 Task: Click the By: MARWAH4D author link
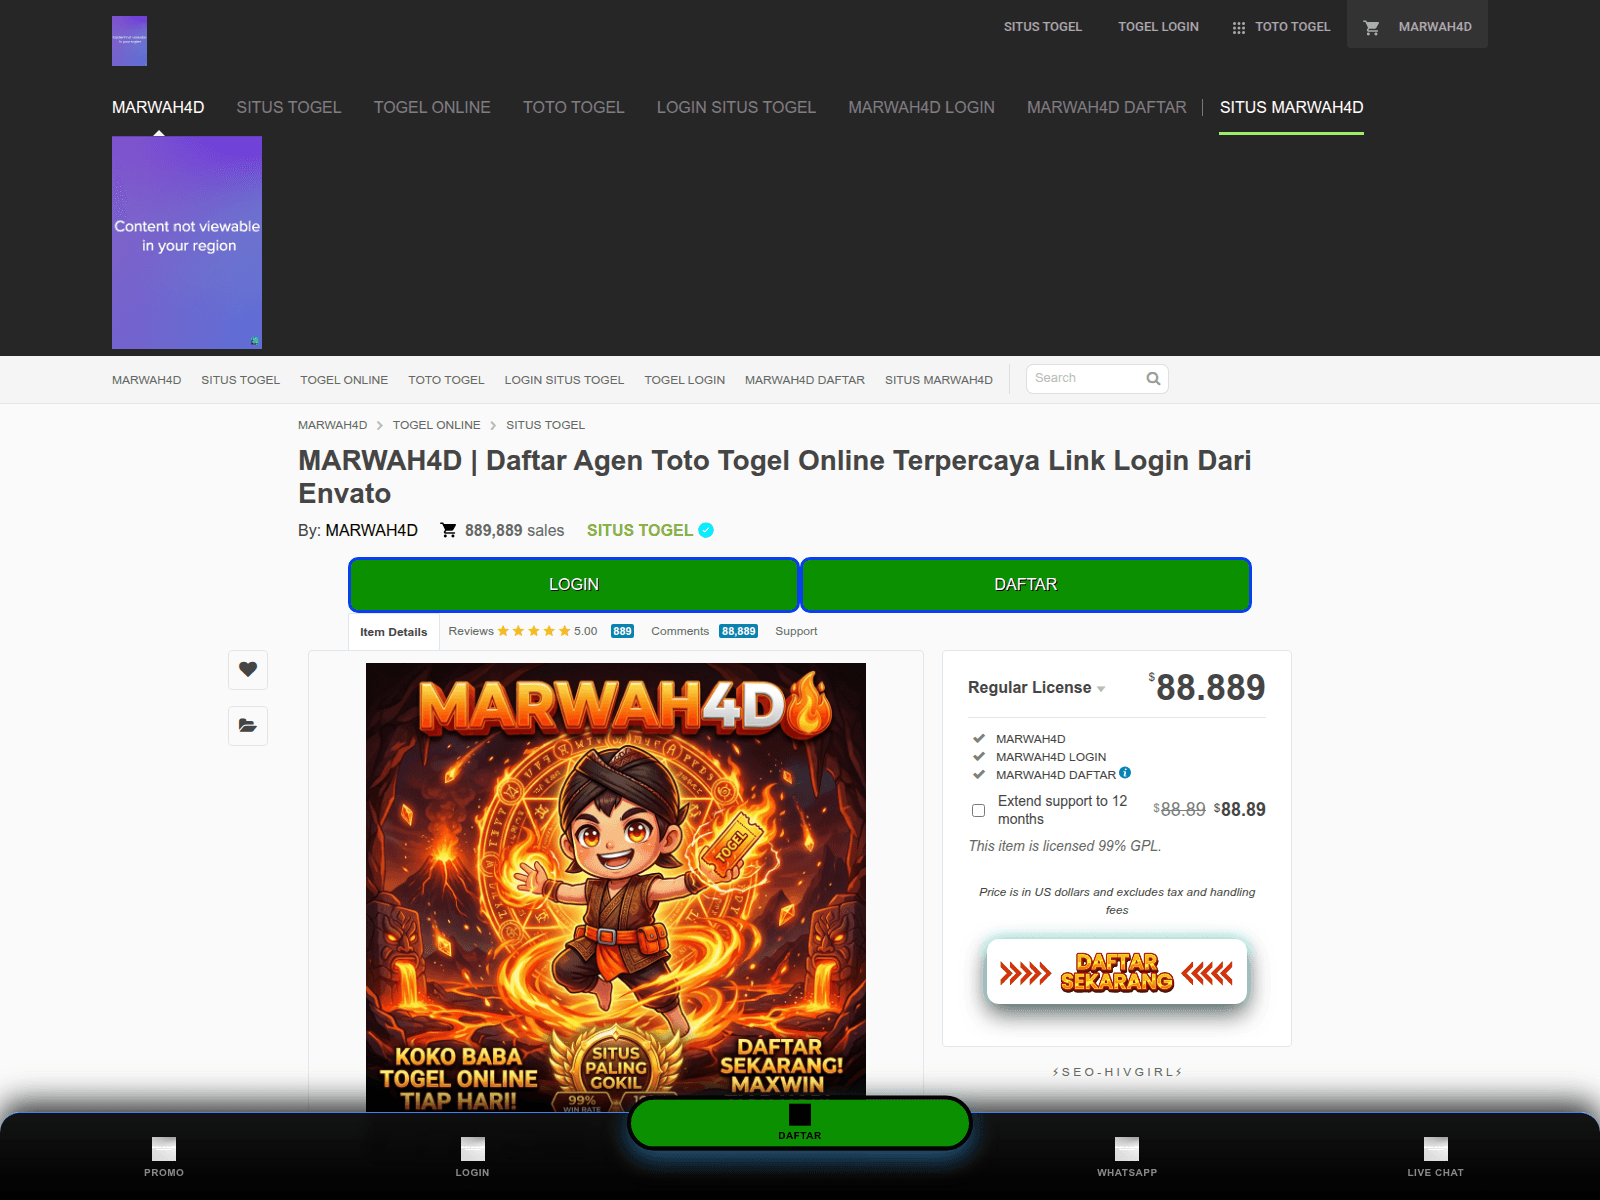(x=371, y=530)
